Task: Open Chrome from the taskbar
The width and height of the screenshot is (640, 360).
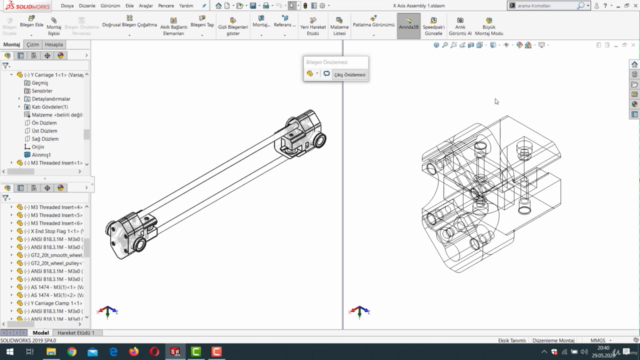Action: coord(72,351)
